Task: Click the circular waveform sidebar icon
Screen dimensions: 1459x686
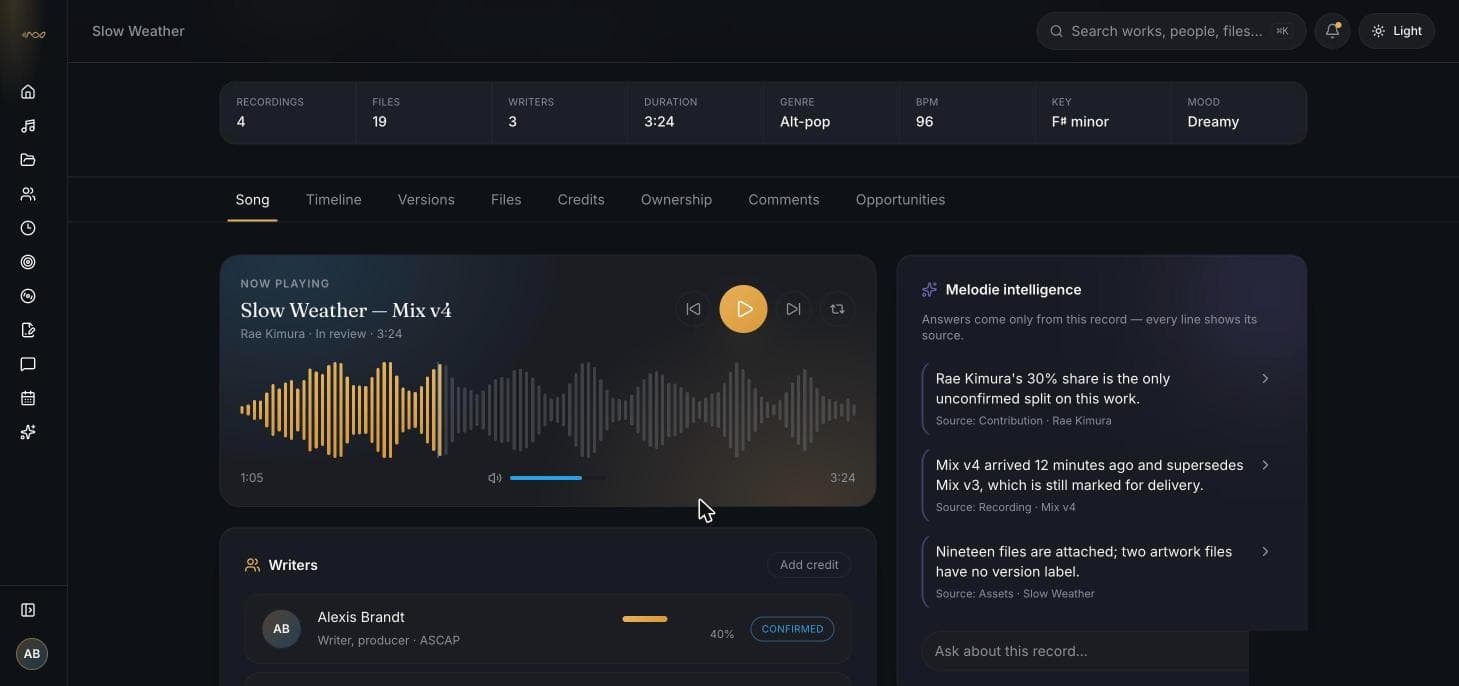Action: tap(28, 296)
